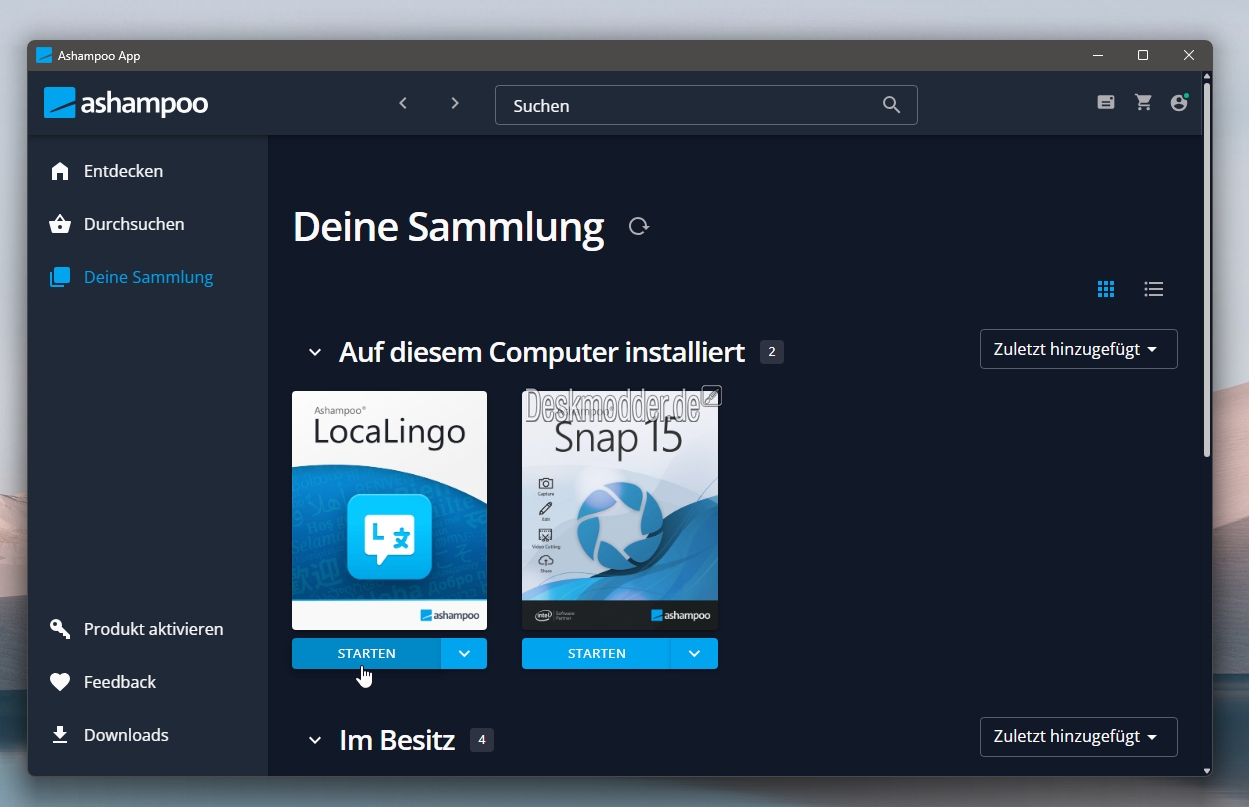Click the Snap 15 product cover
Image resolution: width=1249 pixels, height=807 pixels.
(620, 510)
